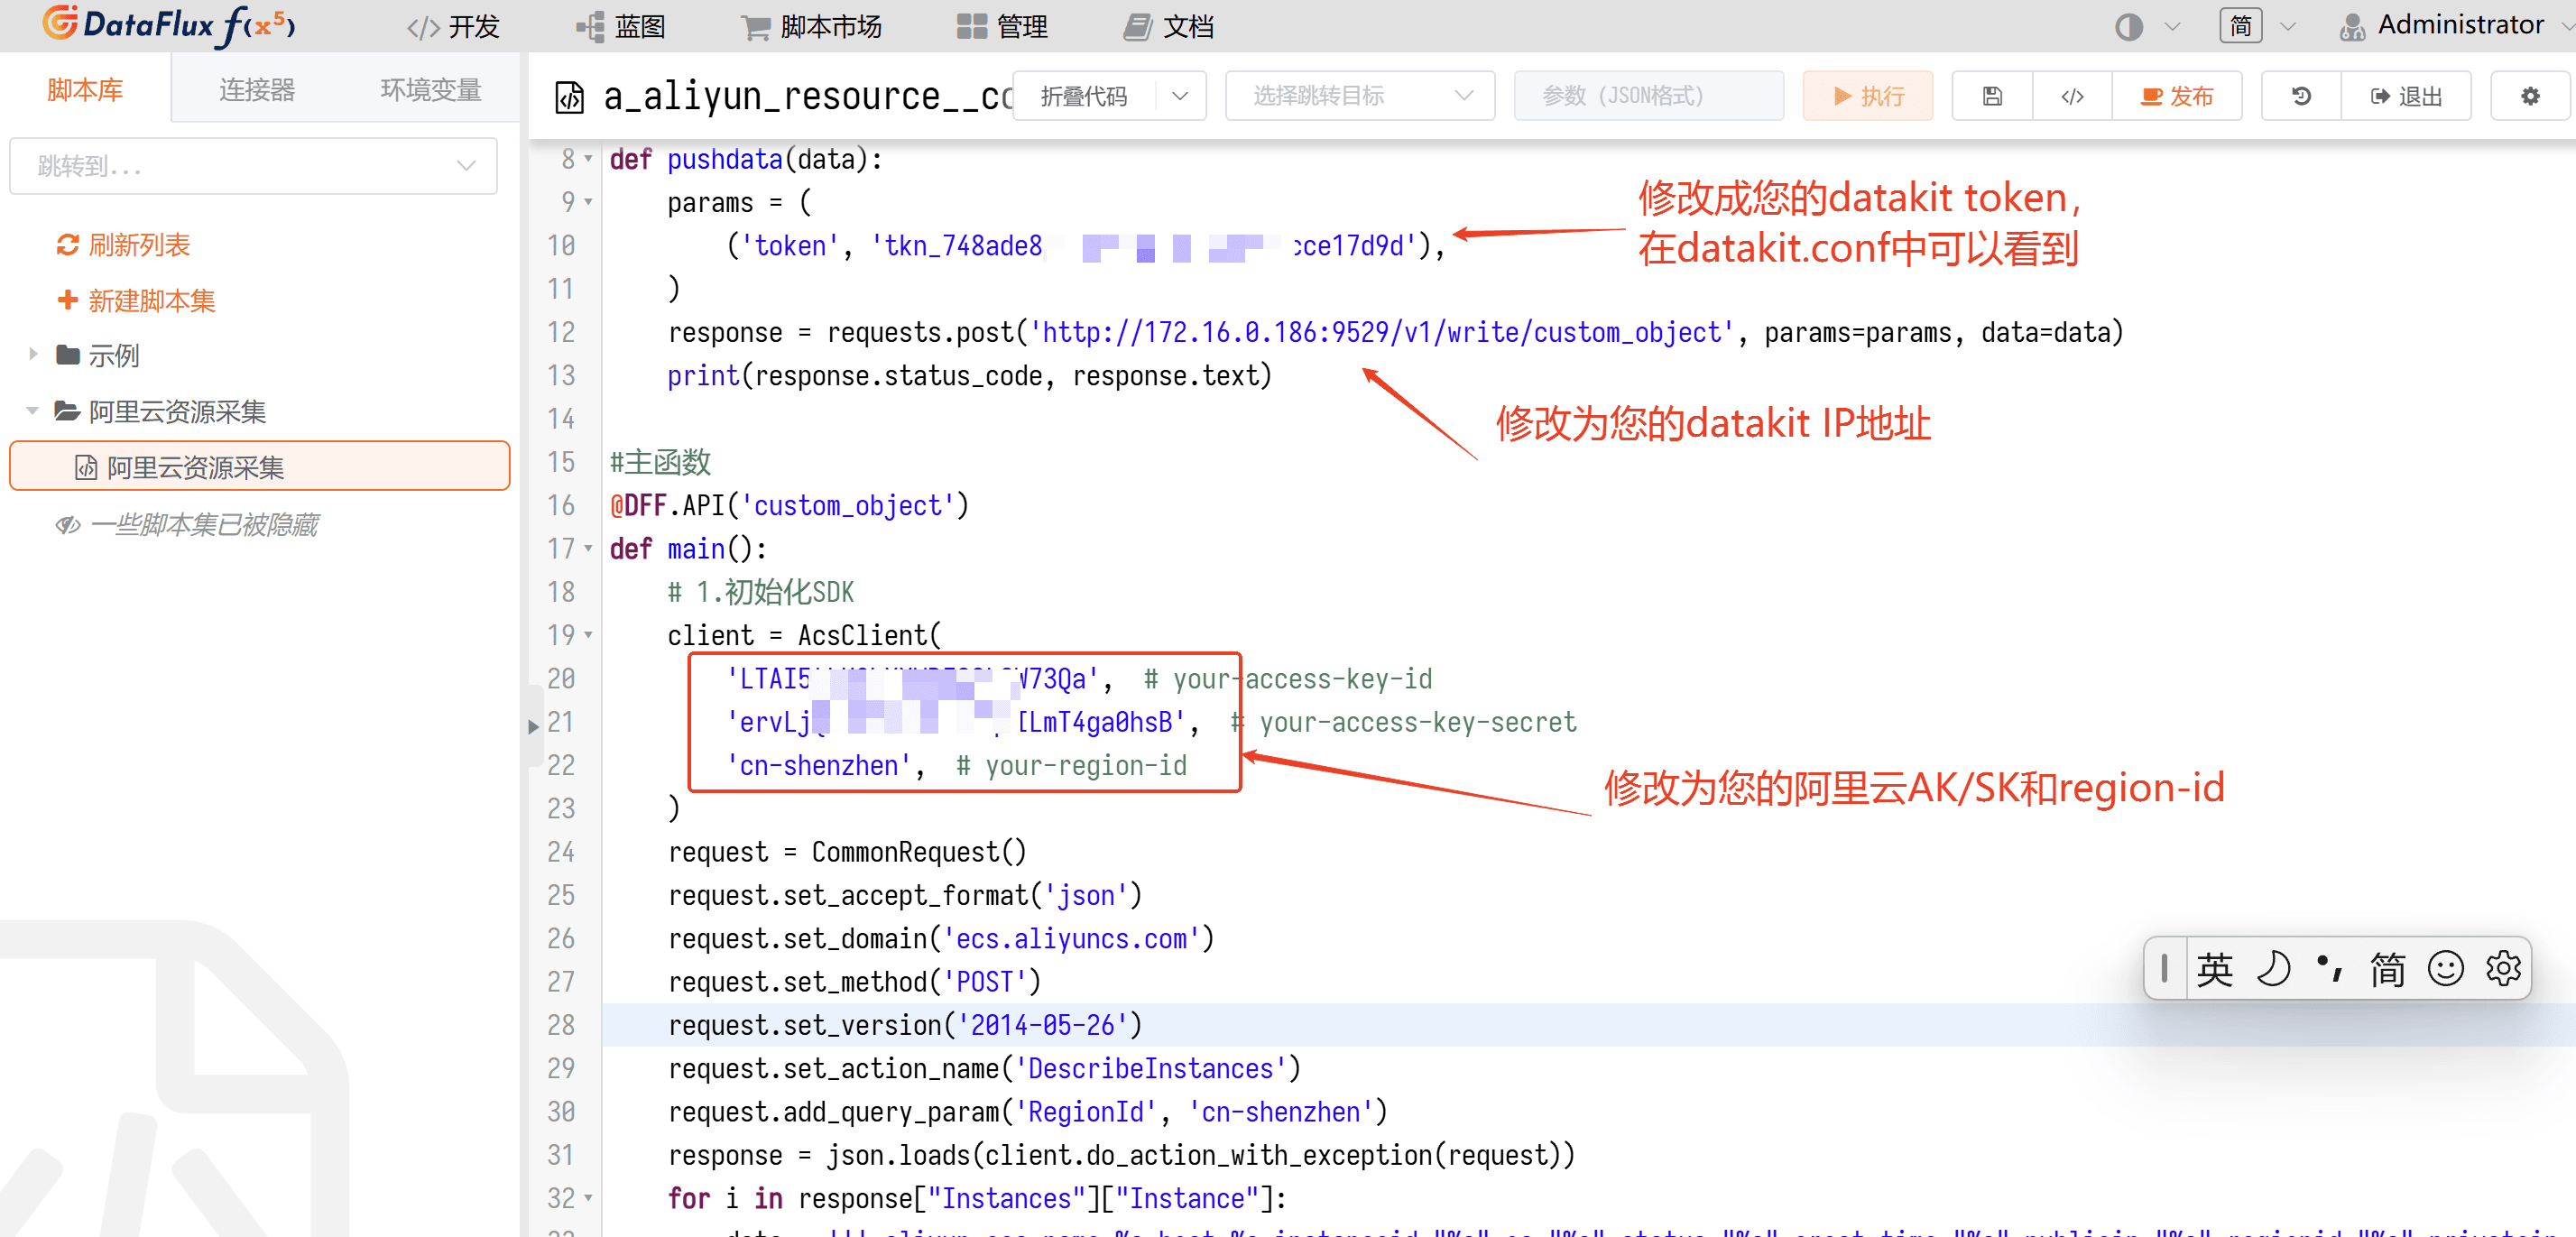Viewport: 2576px width, 1237px height.
Task: Open the 管理 menu
Action: pyautogui.click(x=1002, y=27)
